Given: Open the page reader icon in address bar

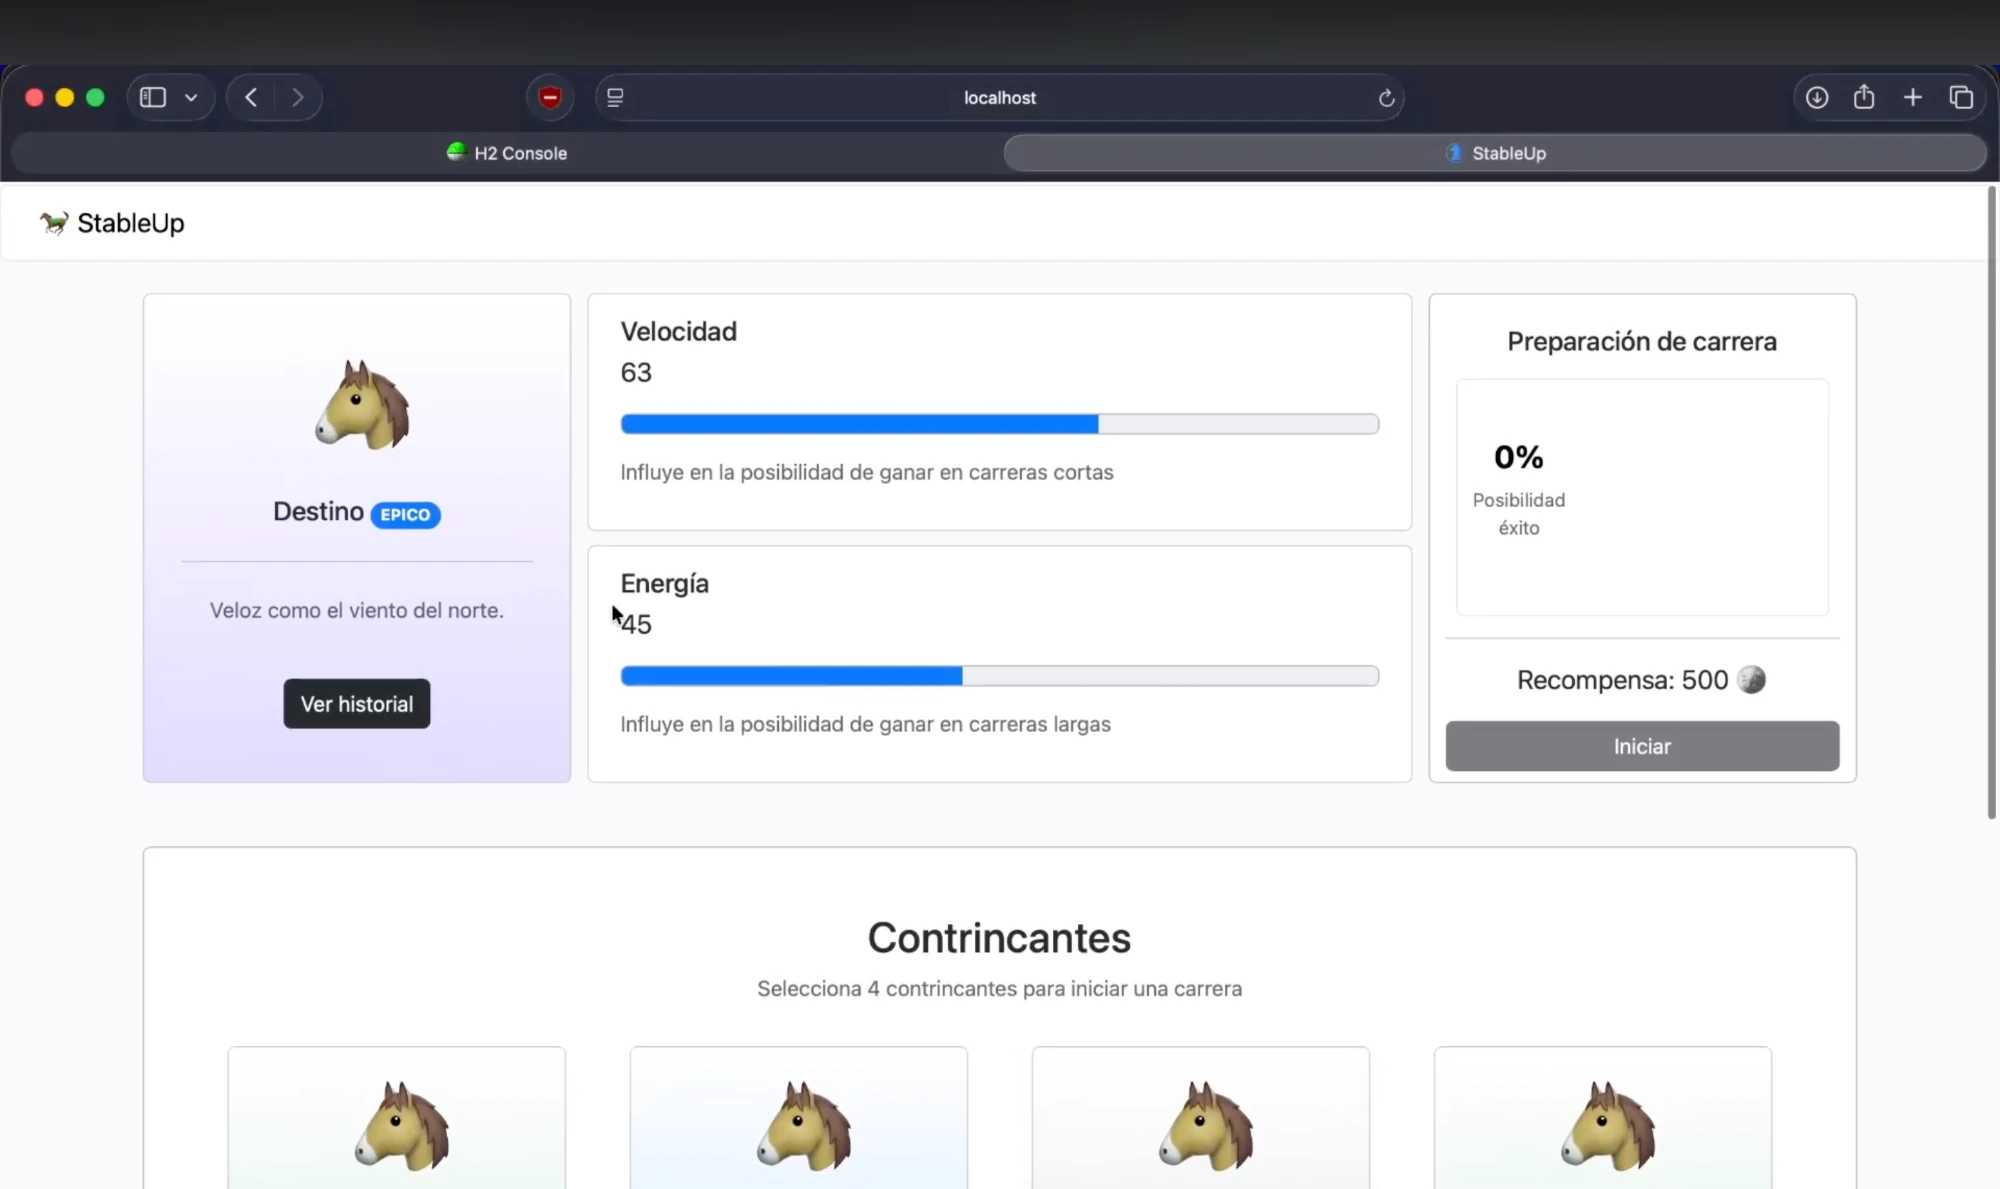Looking at the screenshot, I should pyautogui.click(x=615, y=97).
